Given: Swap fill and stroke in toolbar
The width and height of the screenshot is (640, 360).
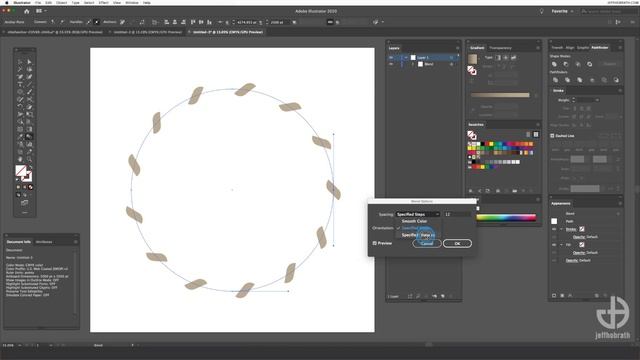Looking at the screenshot, I should tap(31, 168).
